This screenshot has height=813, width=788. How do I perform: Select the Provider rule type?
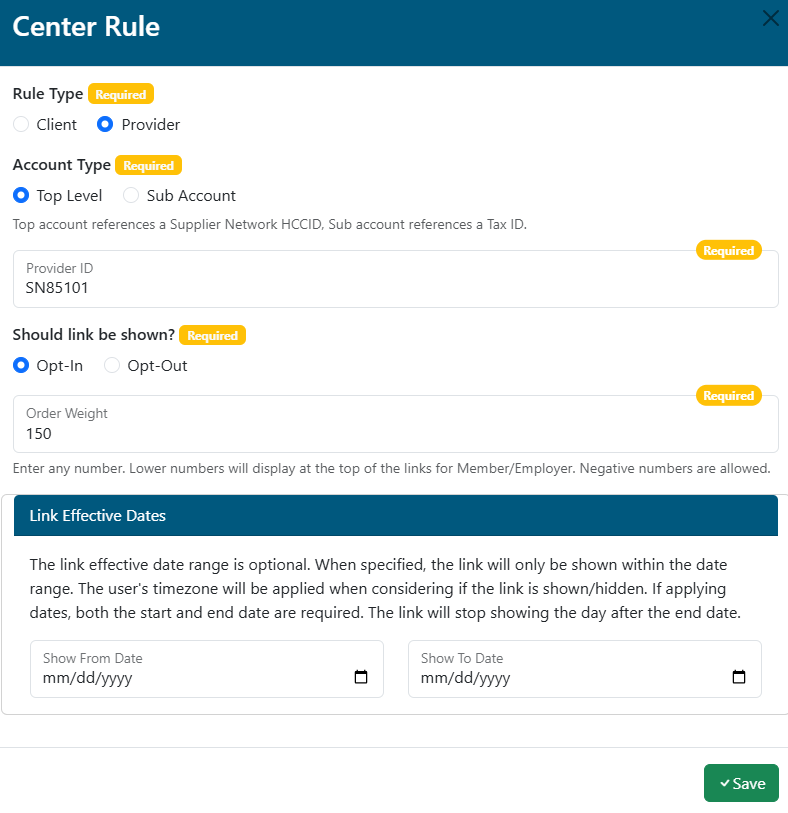105,125
